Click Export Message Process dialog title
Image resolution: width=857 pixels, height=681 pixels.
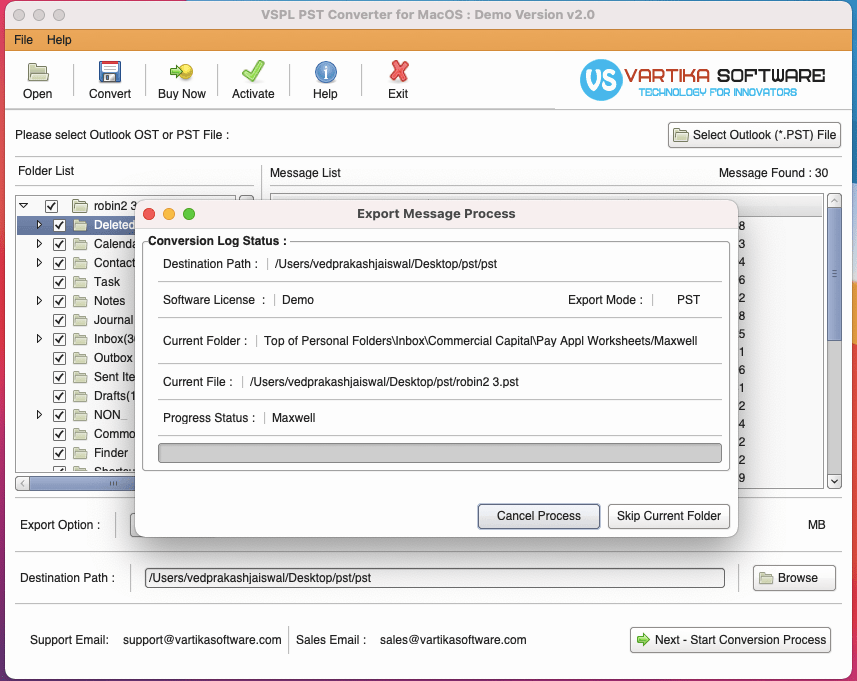436,214
